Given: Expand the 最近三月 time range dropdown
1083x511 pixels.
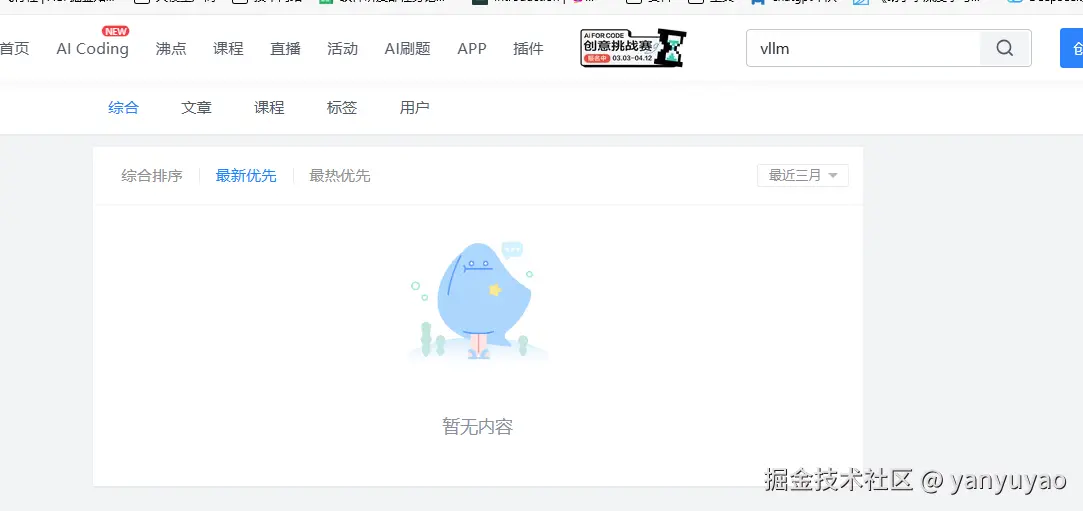Looking at the screenshot, I should click(x=802, y=175).
